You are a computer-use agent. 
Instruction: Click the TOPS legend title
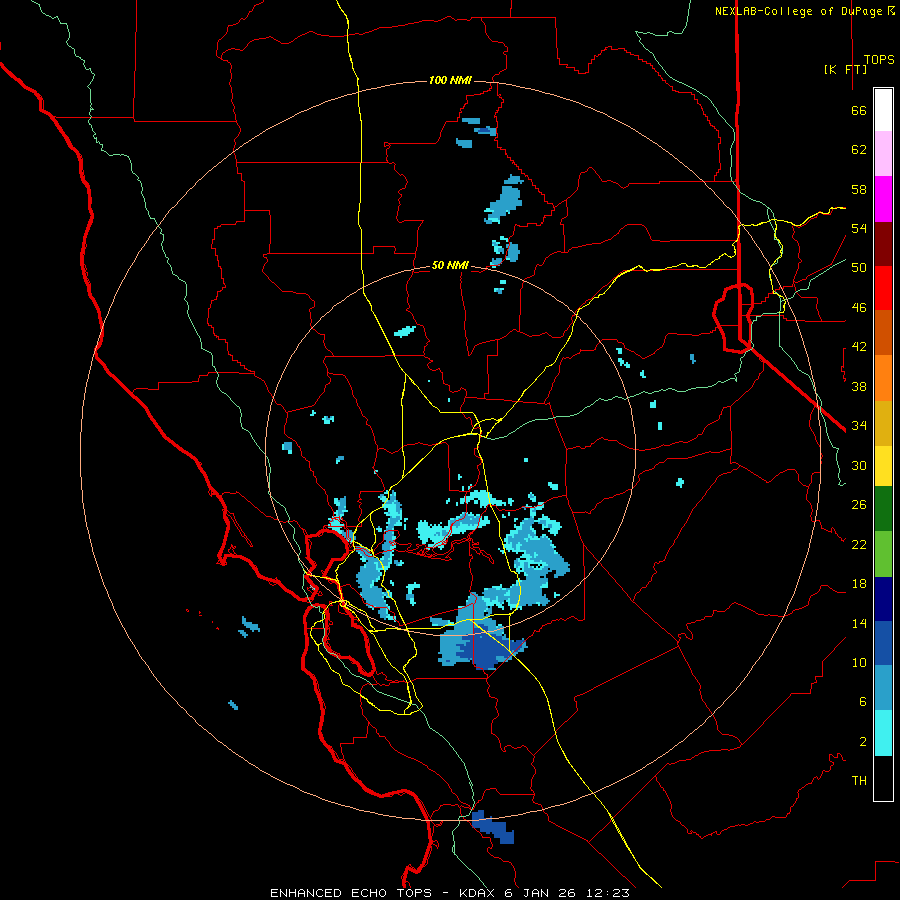[x=879, y=60]
